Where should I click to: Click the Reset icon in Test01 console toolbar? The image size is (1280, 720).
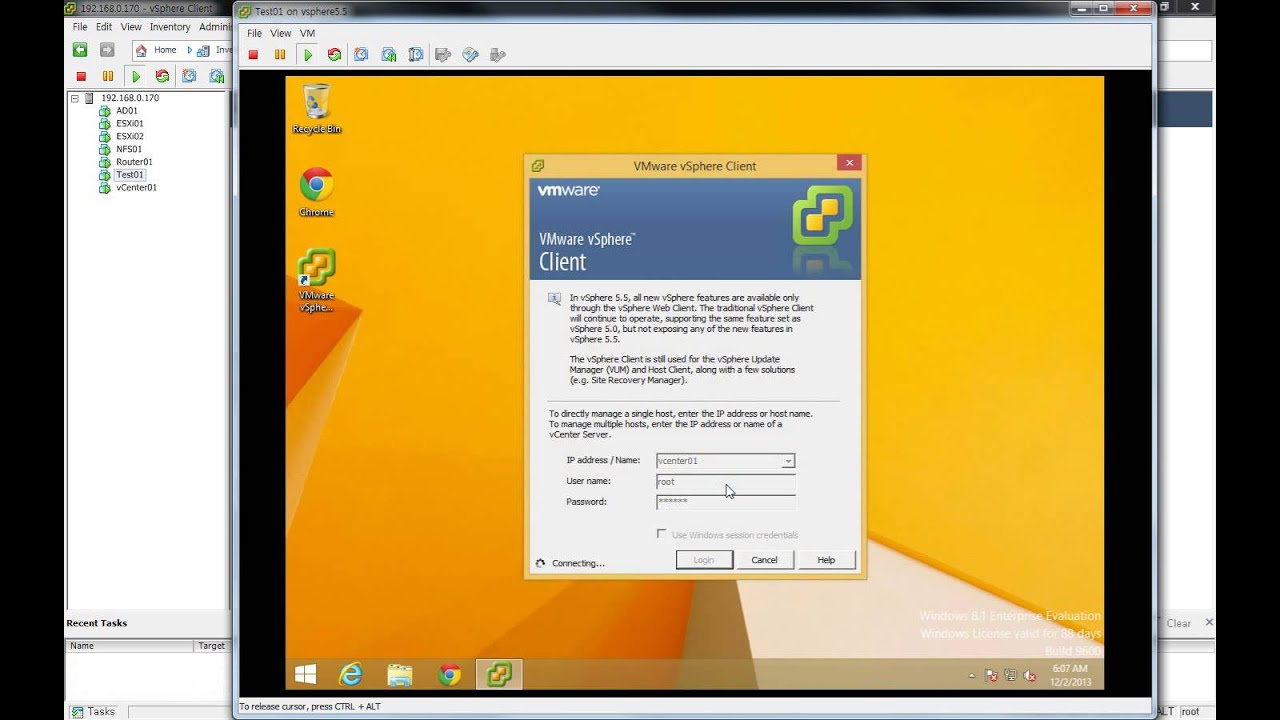coord(334,55)
